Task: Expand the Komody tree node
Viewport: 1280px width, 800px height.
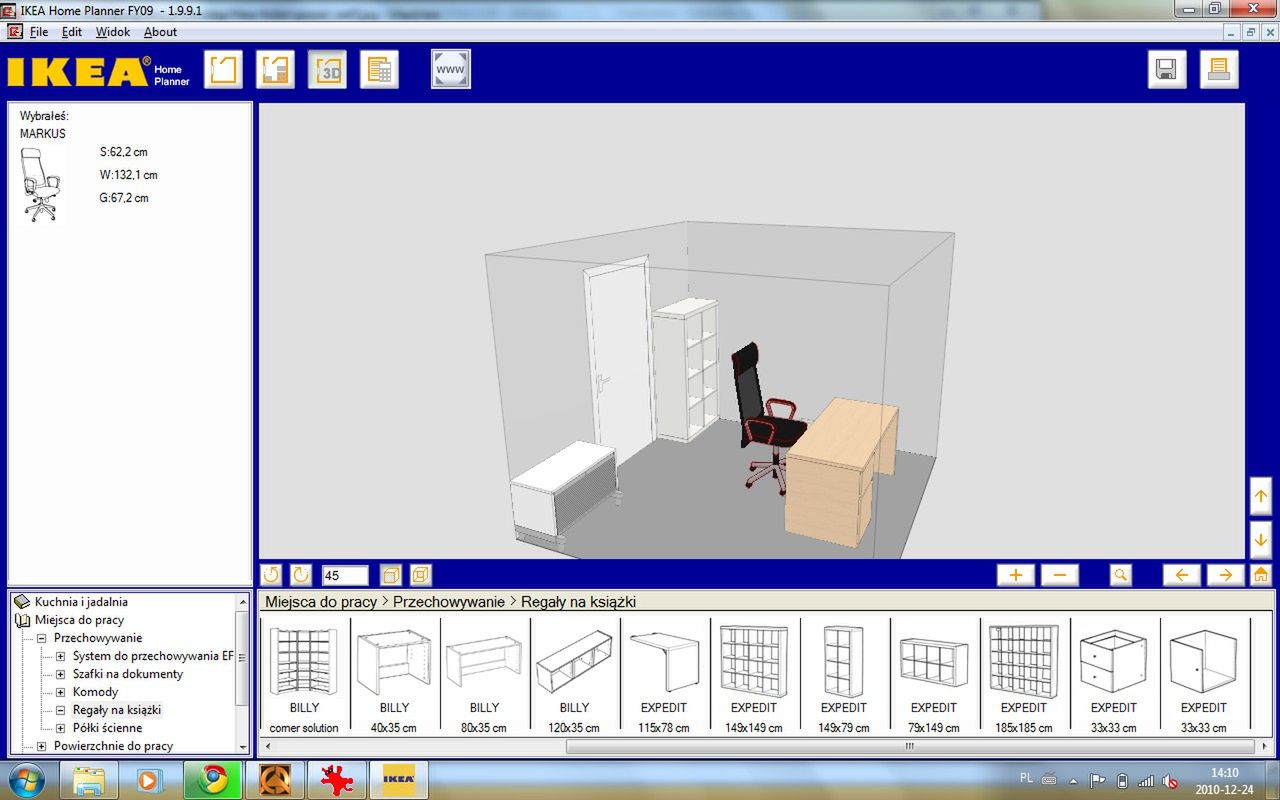Action: coord(60,692)
